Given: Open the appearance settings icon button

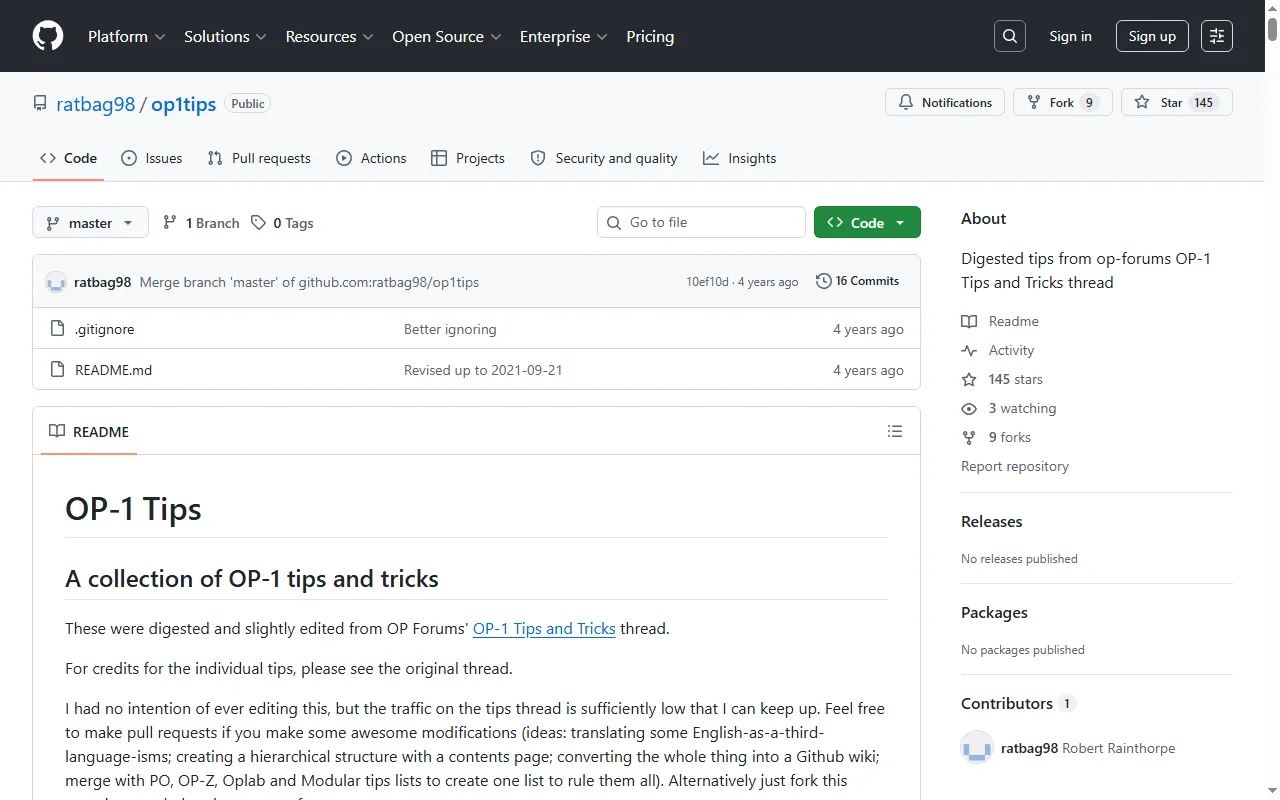Looking at the screenshot, I should (1217, 36).
